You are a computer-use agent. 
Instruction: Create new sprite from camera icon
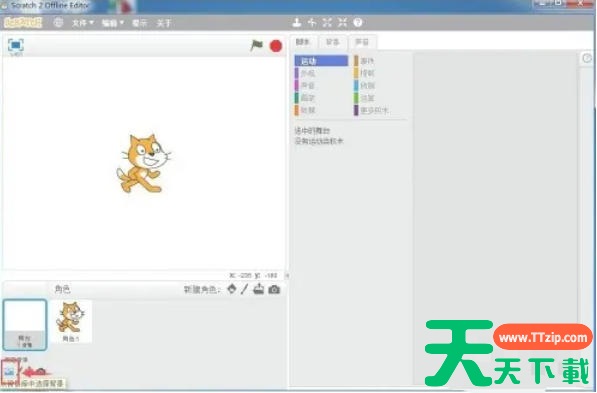point(274,289)
